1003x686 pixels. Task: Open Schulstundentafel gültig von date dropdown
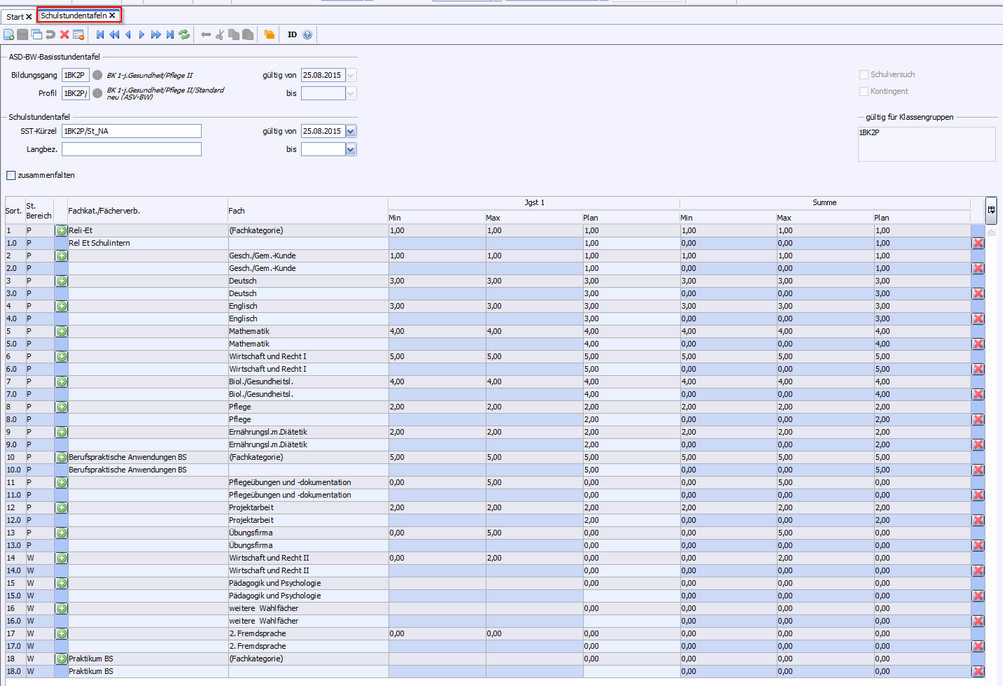coord(351,131)
